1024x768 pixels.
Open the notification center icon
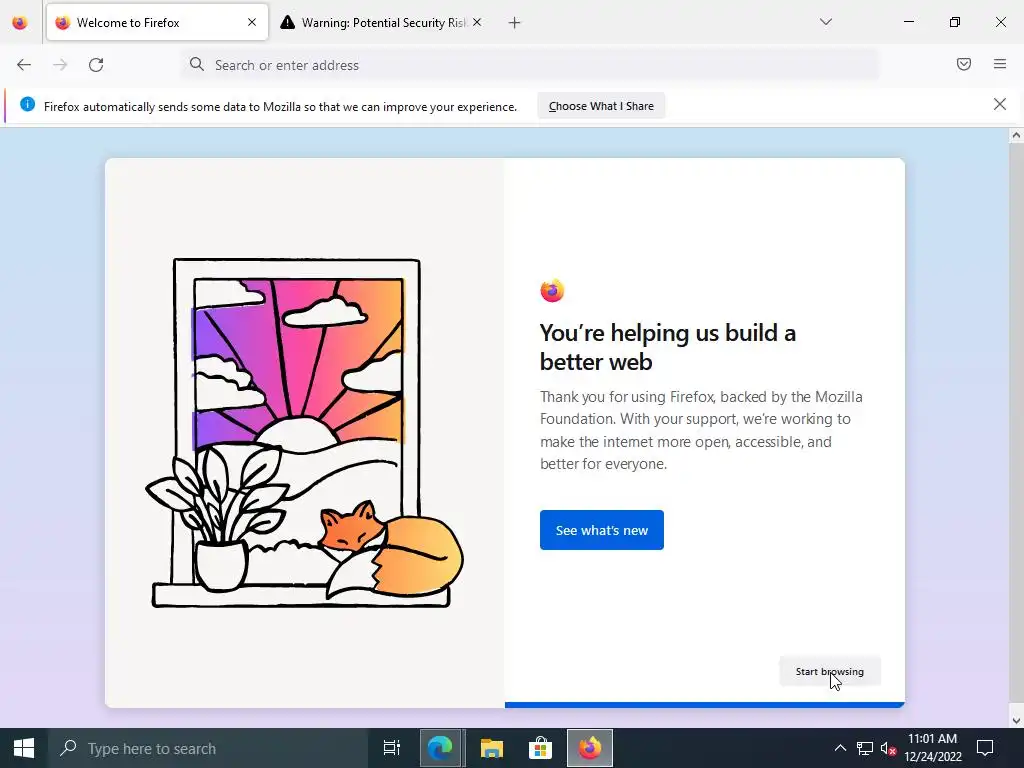[985, 748]
